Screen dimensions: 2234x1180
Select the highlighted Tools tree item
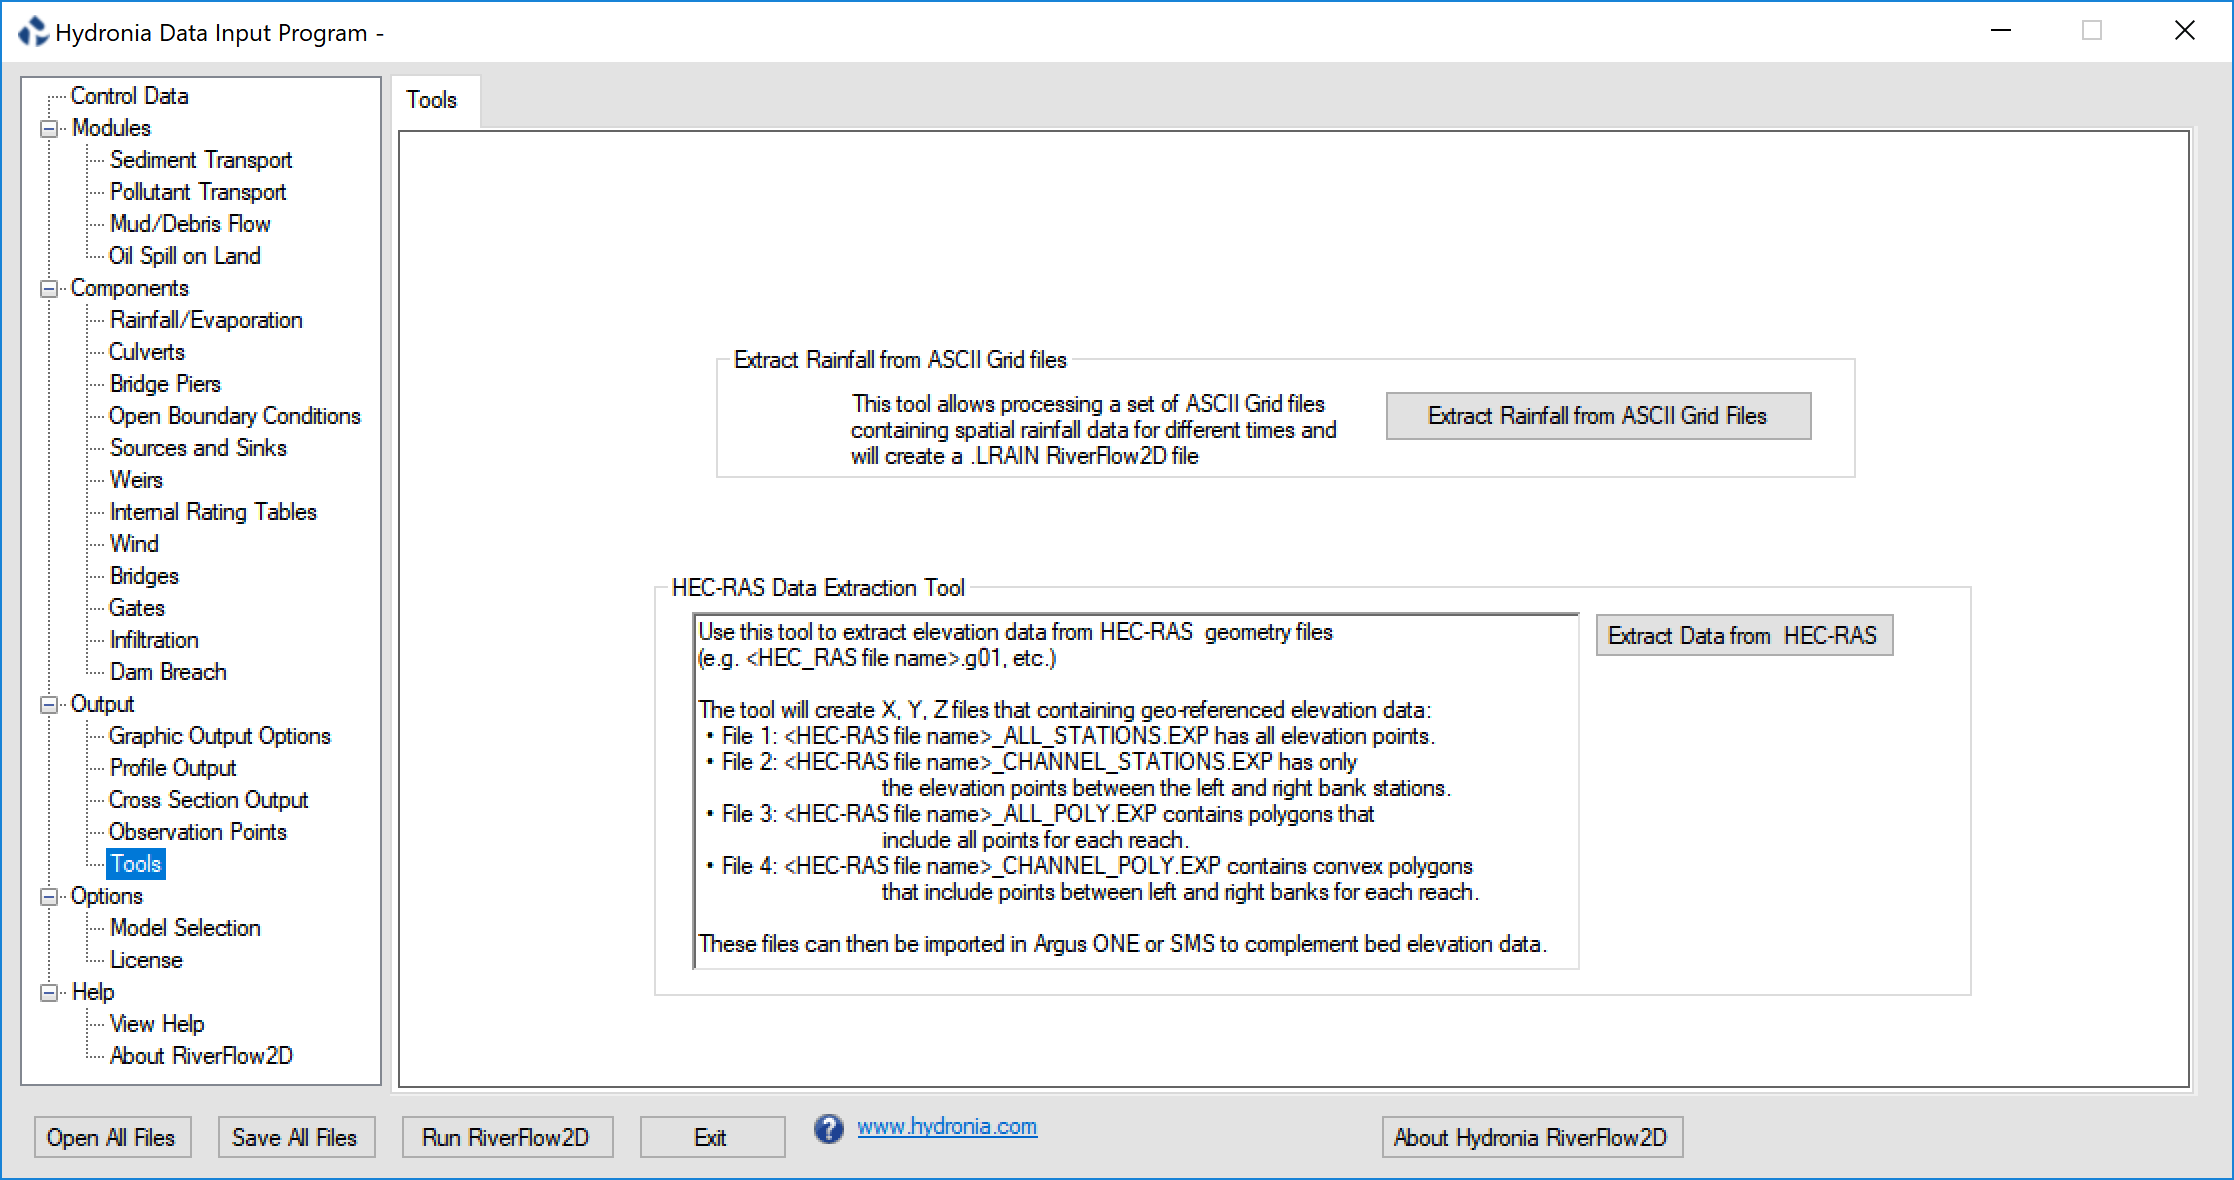click(136, 864)
